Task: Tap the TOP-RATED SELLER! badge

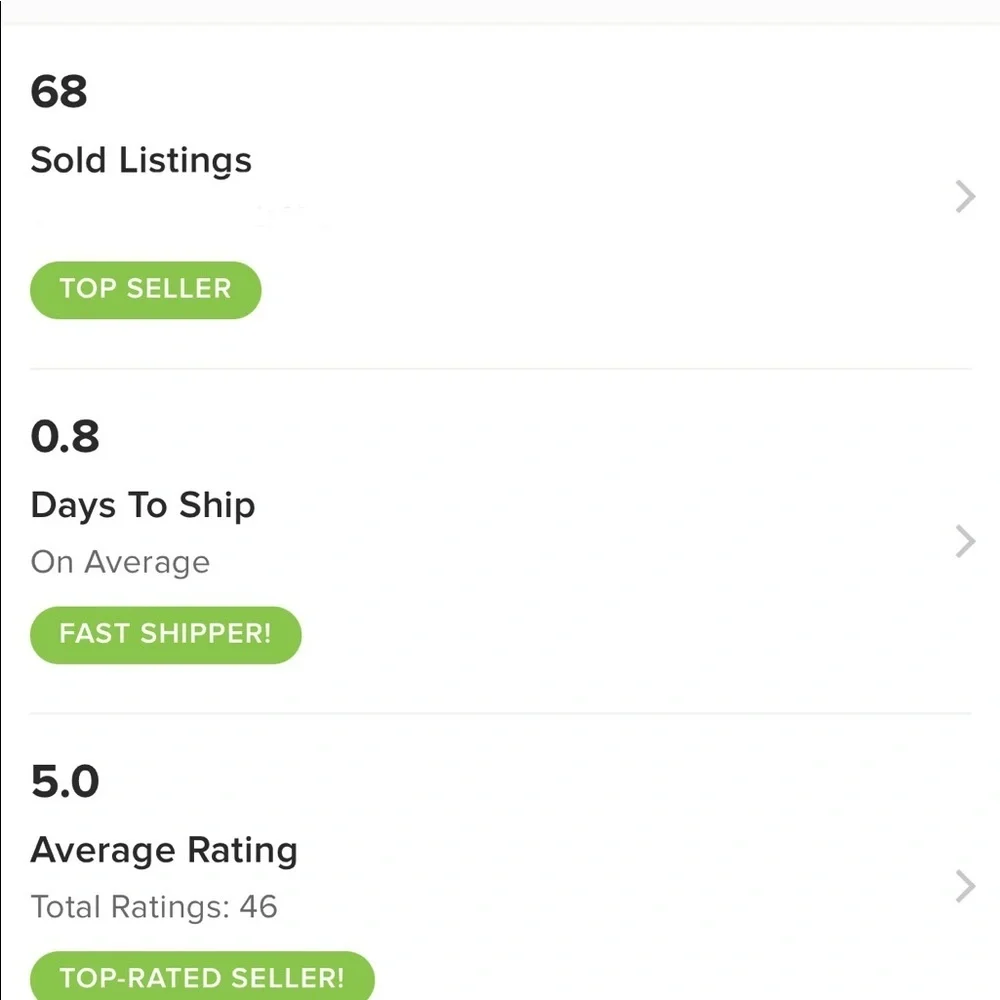Action: click(x=202, y=976)
